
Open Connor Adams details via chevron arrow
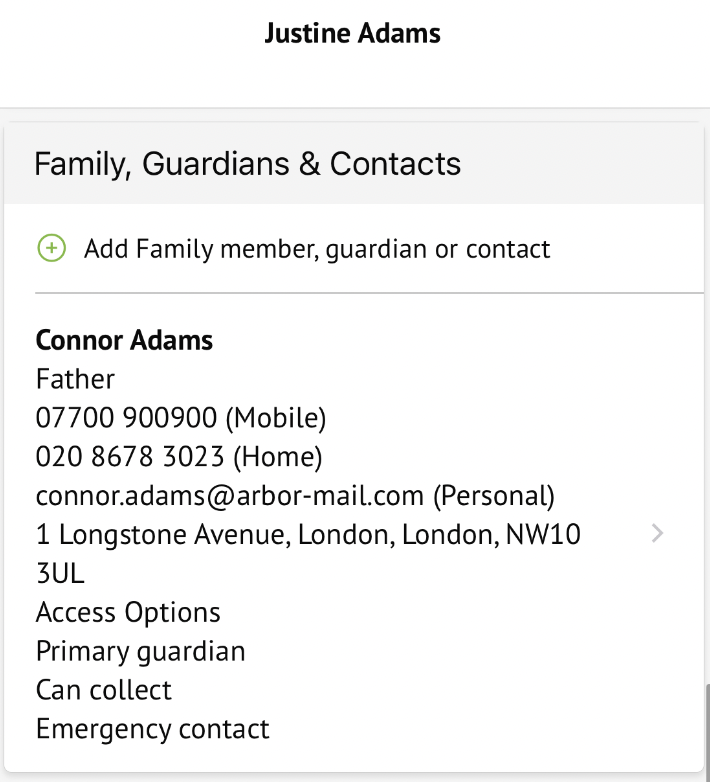coord(657,534)
